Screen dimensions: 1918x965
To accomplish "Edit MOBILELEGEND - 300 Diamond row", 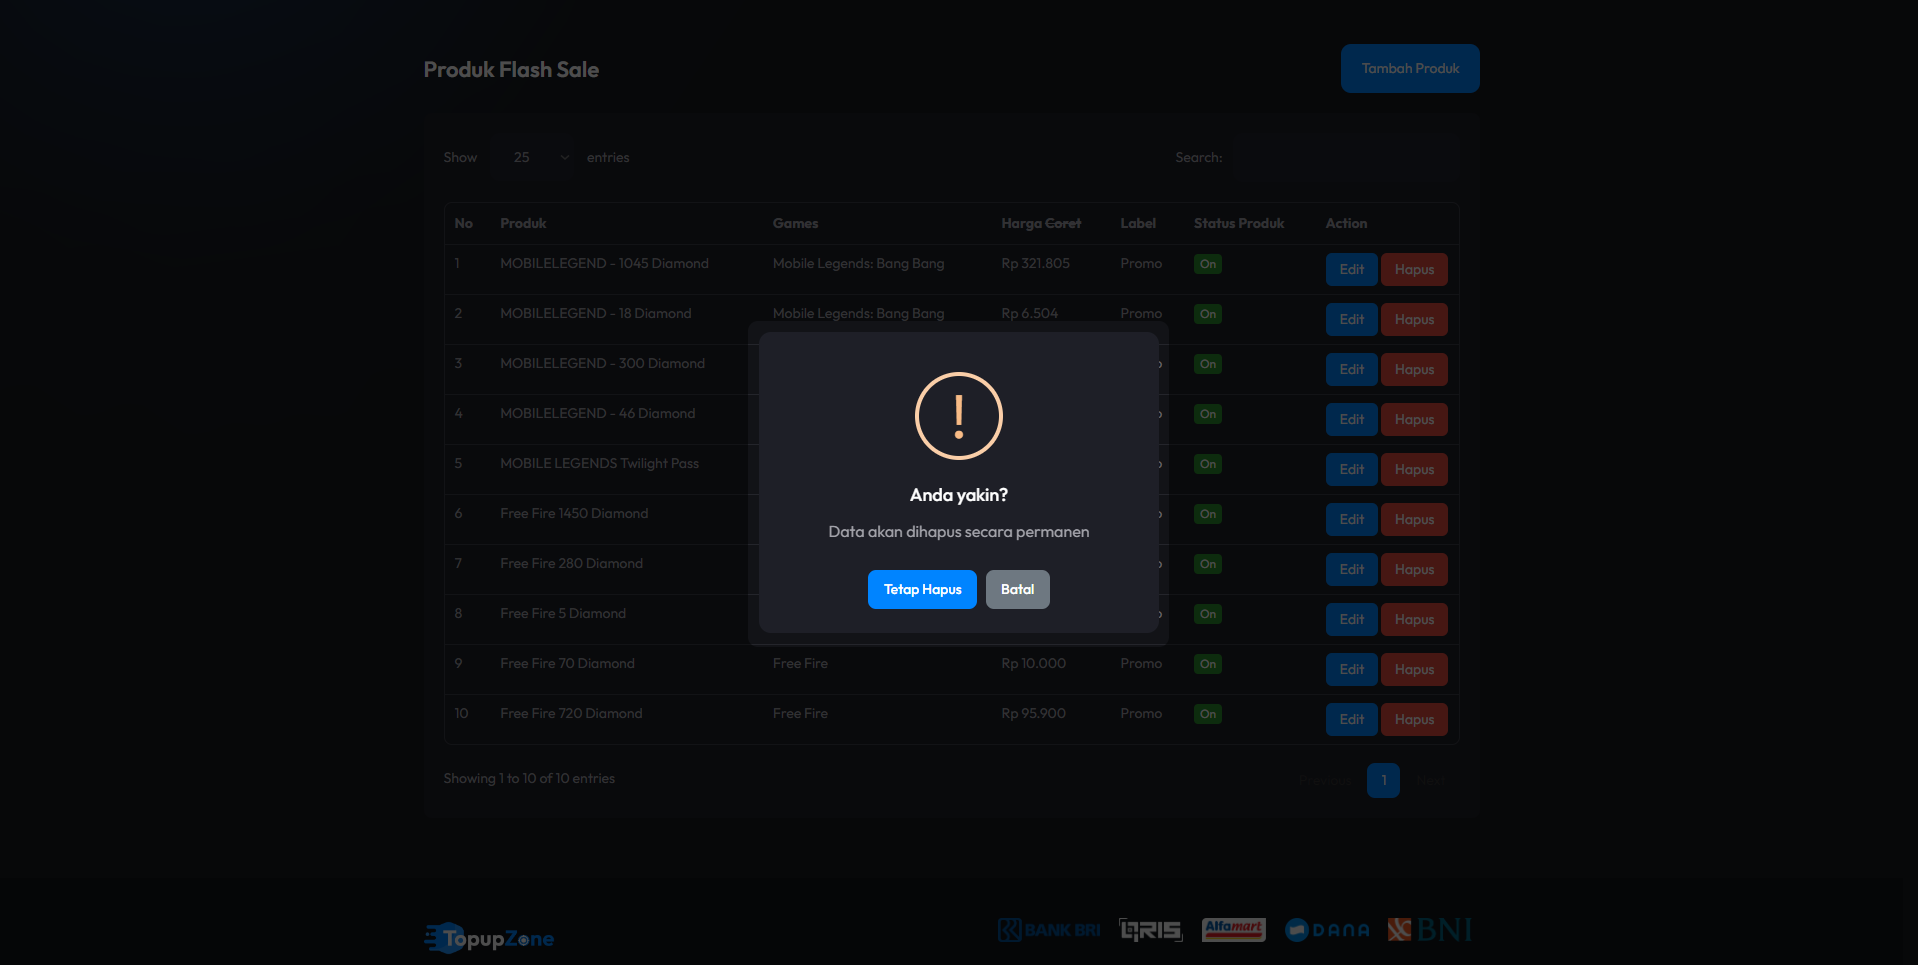I will coord(1351,369).
